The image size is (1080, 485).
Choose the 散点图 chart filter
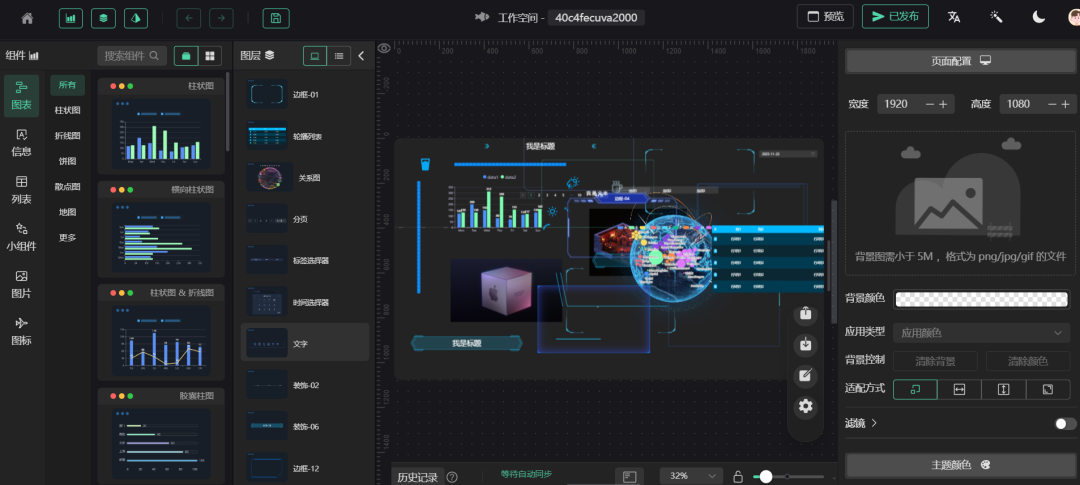coord(68,187)
